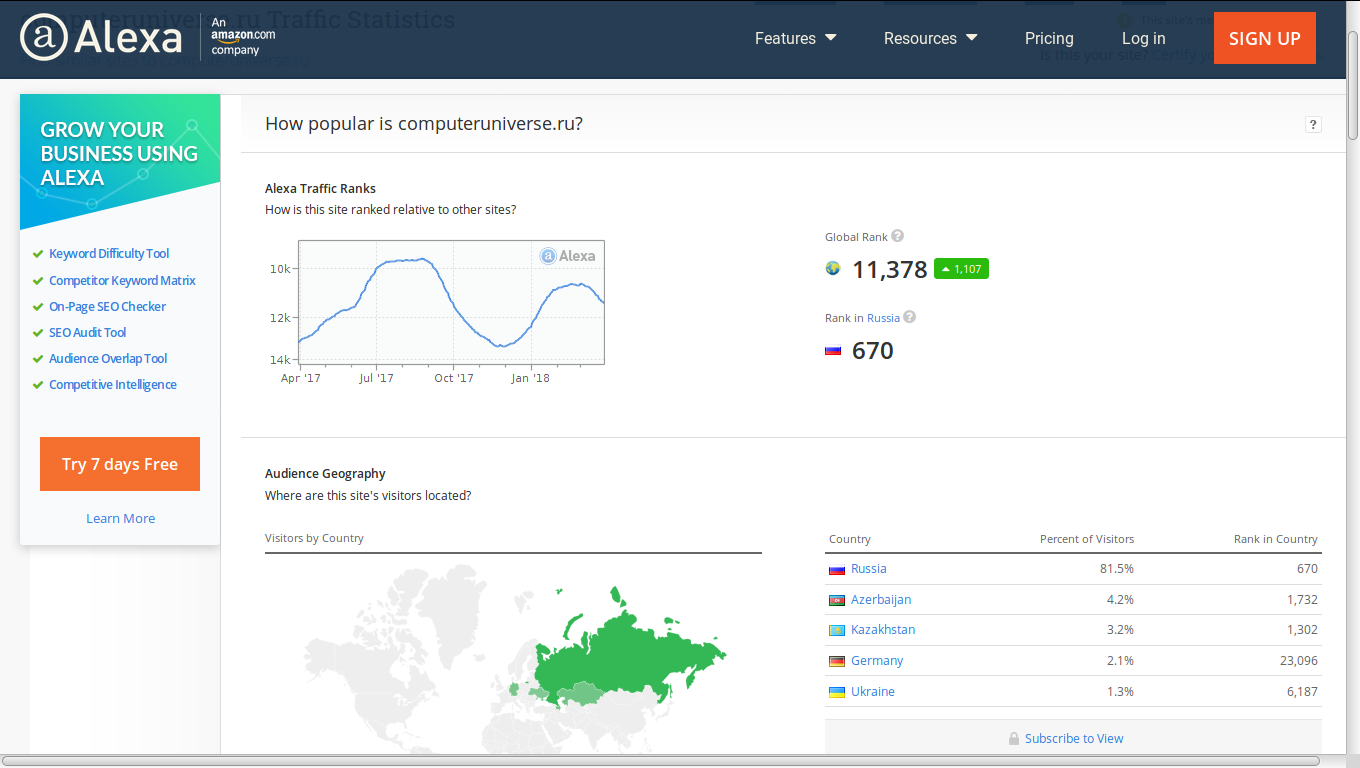Click the help icon beside Global Rank
Screen dimensions: 1360x768
tap(897, 236)
